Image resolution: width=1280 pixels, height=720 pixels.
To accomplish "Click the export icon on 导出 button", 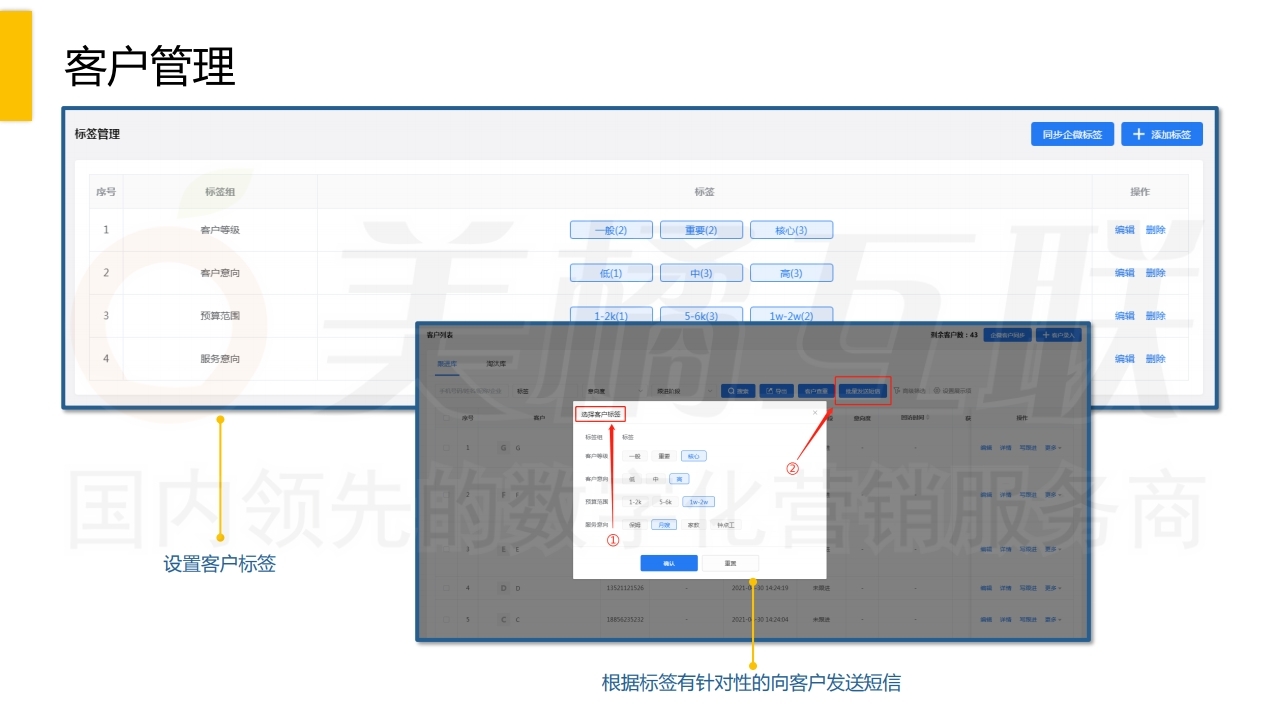I will pyautogui.click(x=769, y=391).
